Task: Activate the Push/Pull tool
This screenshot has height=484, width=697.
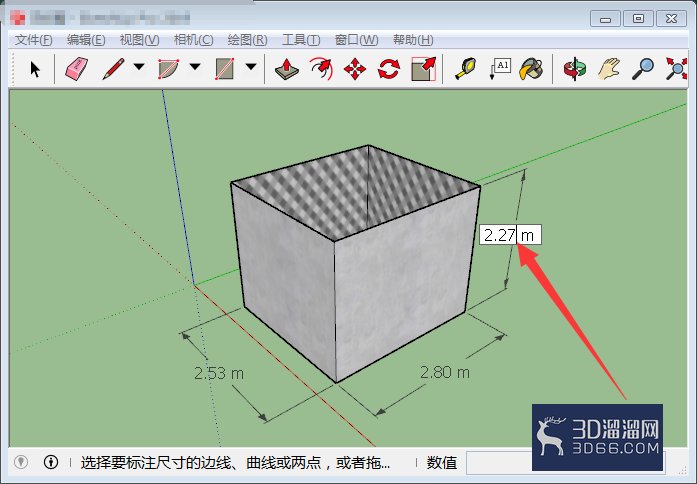Action: click(x=287, y=69)
